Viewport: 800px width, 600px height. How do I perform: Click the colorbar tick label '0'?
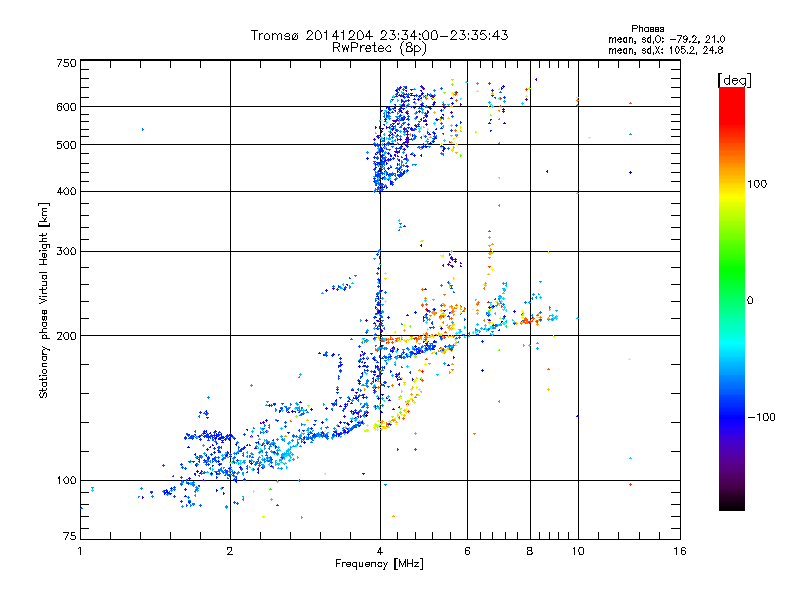point(750,300)
